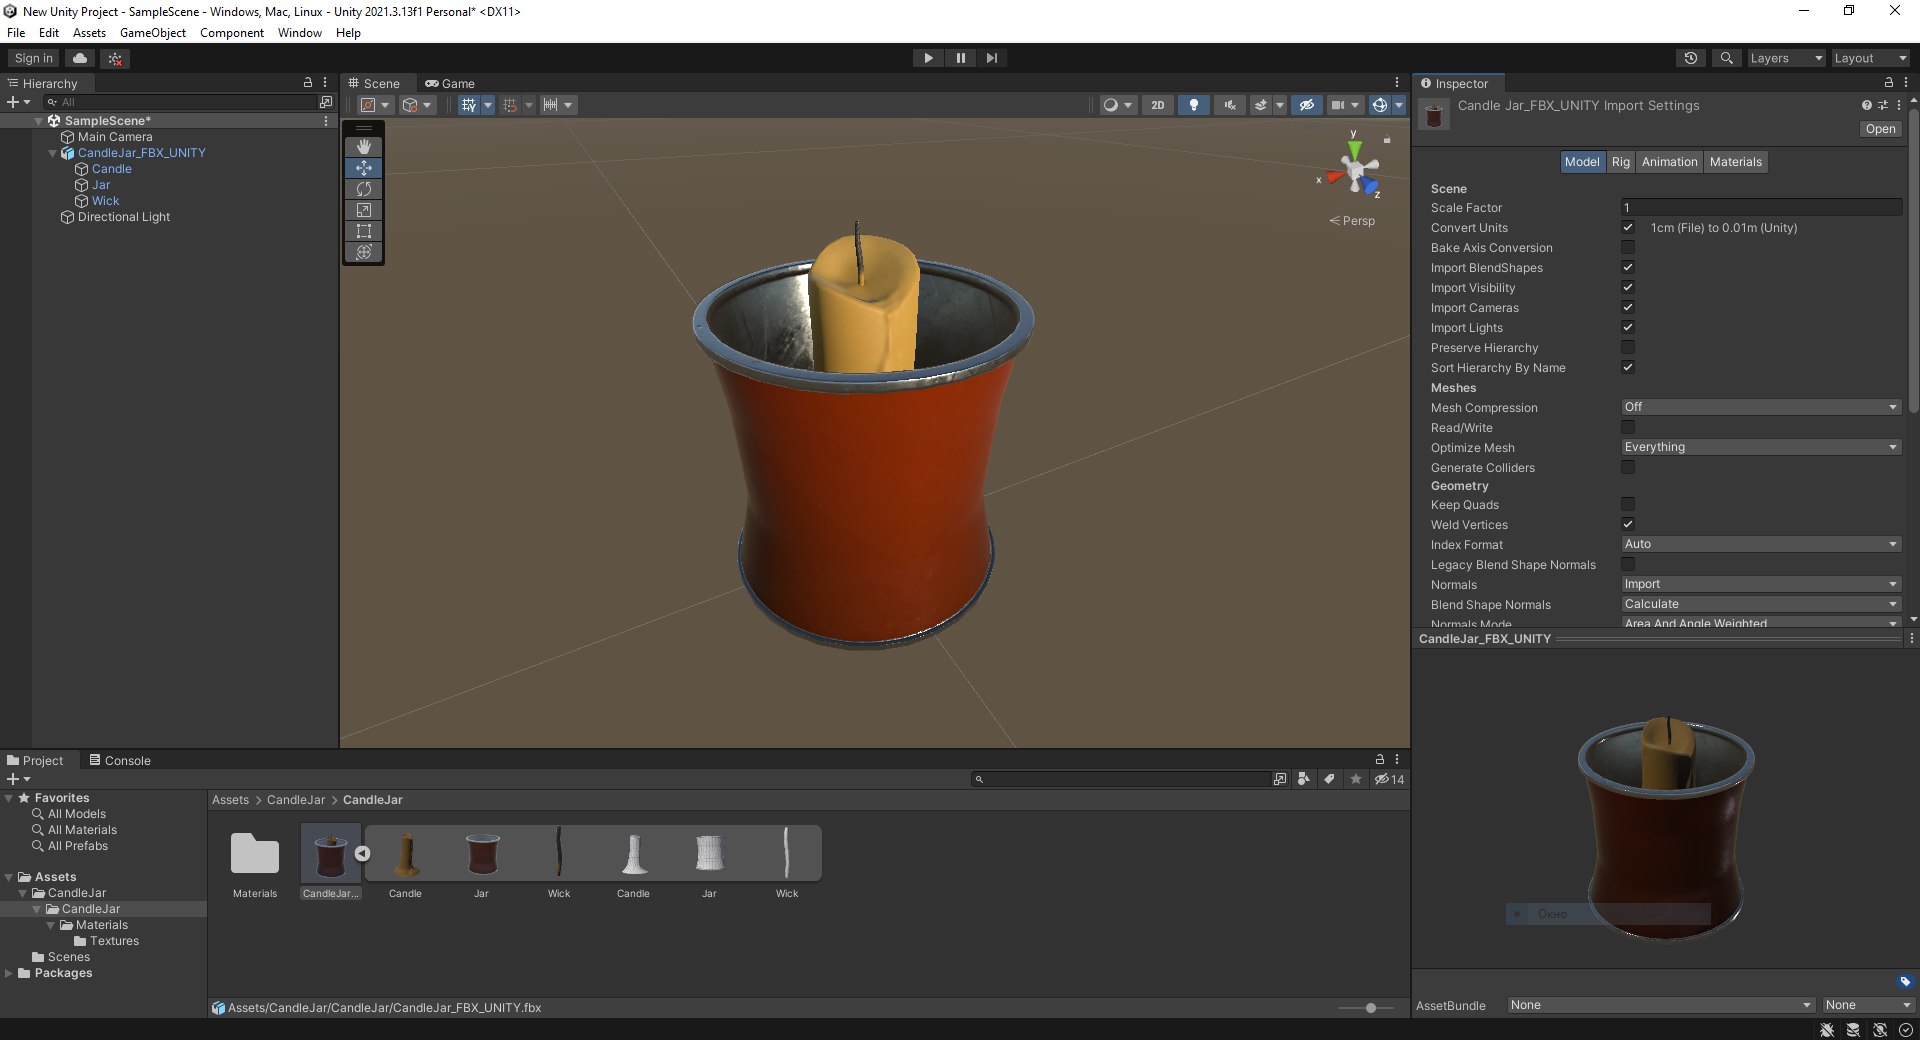This screenshot has width=1920, height=1040.
Task: Click the scene orientation gizmo
Action: (1354, 169)
